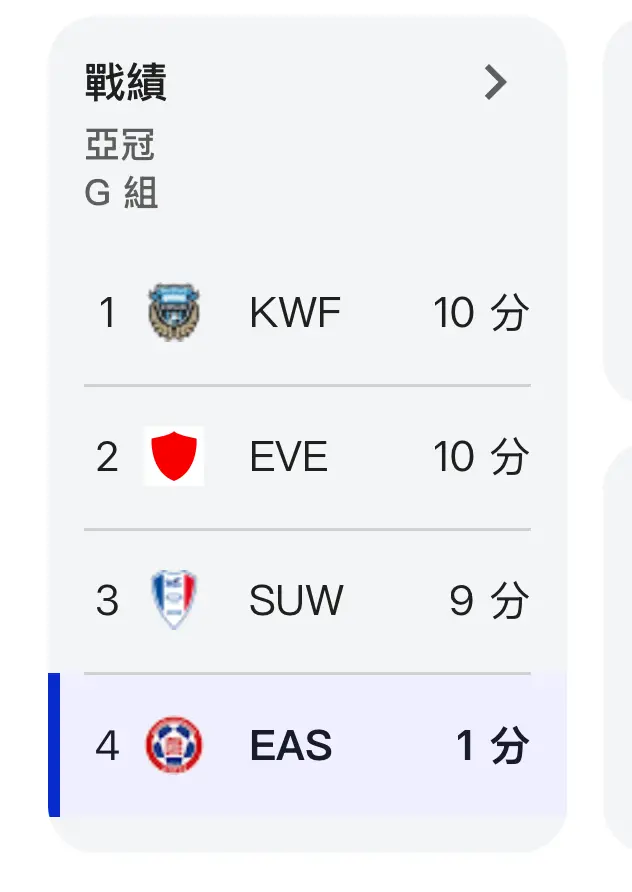
Task: Open standings via the chevron arrow
Action: [495, 82]
